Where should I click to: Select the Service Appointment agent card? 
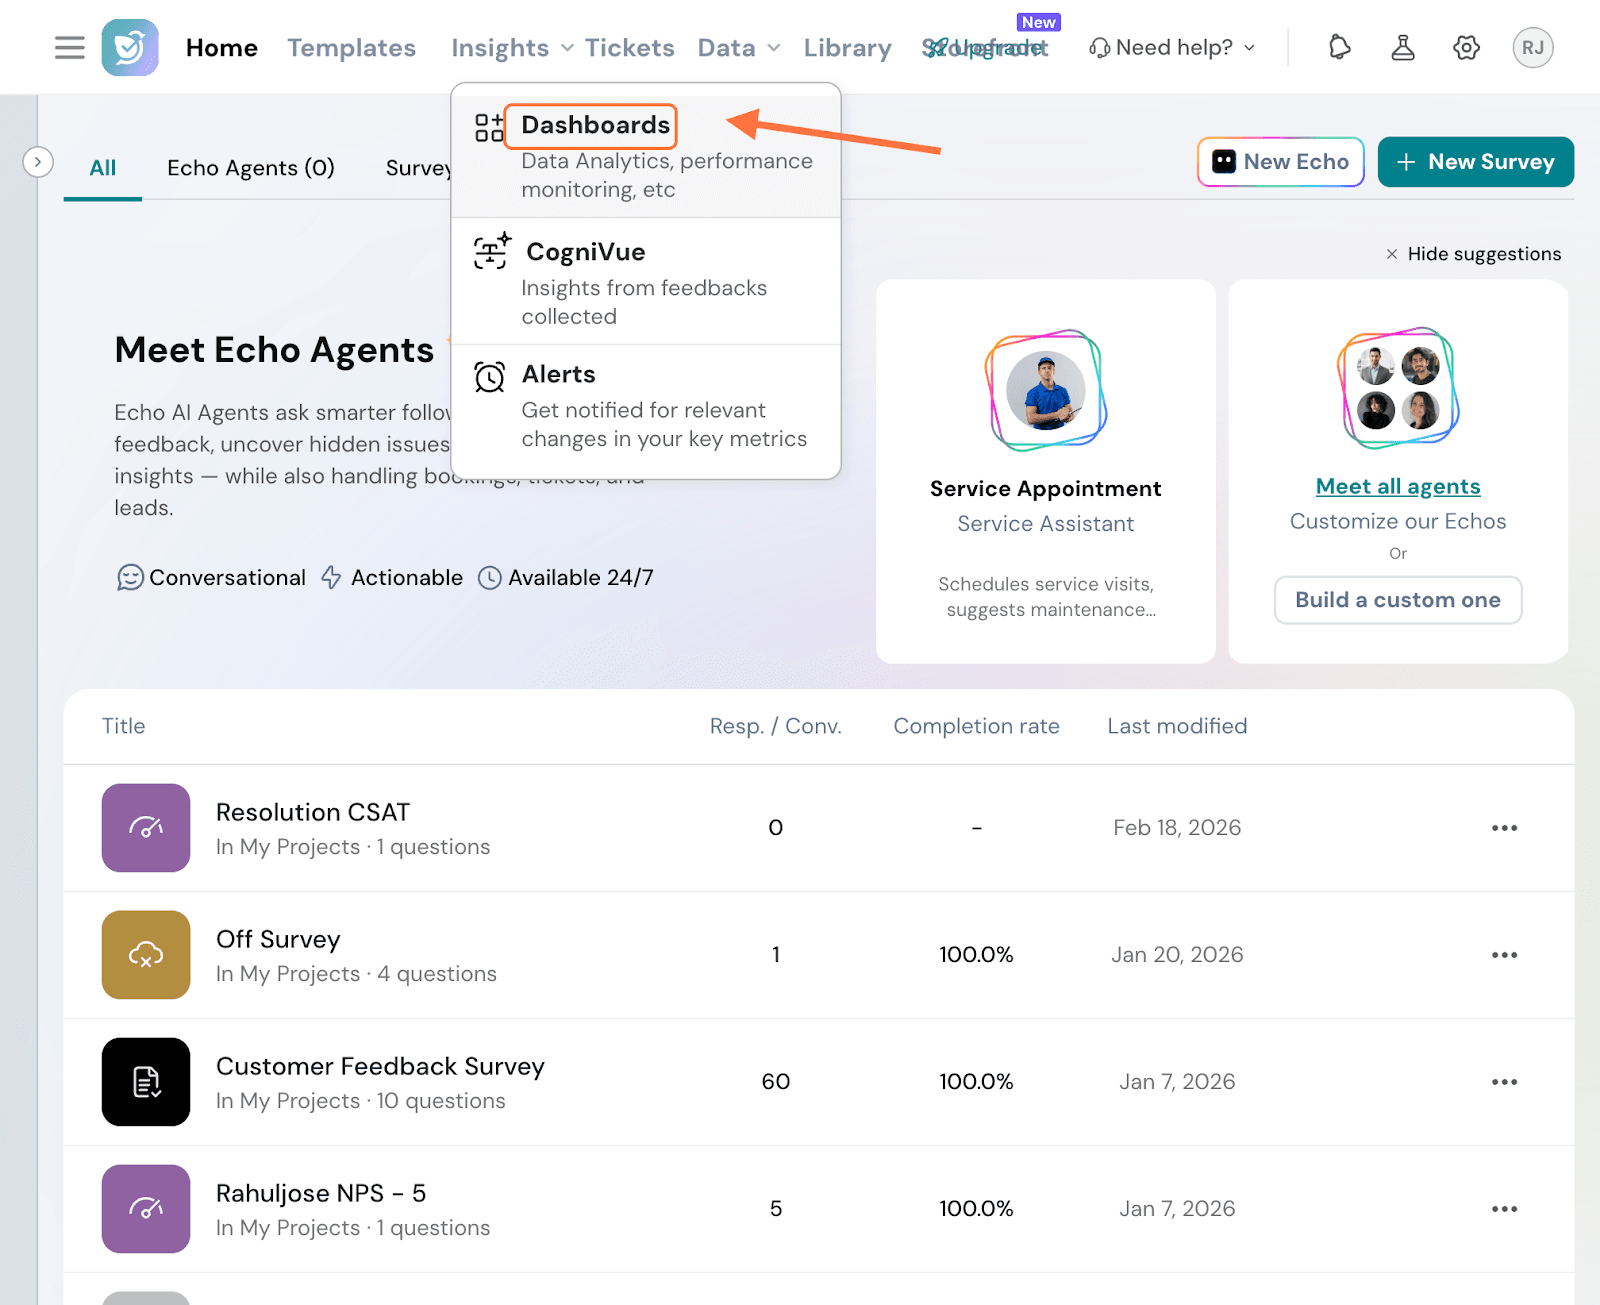(x=1045, y=471)
